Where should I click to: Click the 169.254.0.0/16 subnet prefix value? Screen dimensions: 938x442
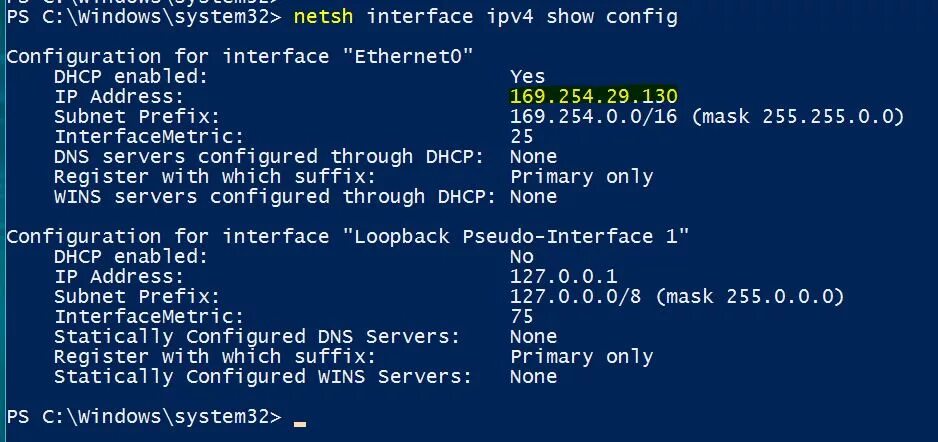pos(593,116)
